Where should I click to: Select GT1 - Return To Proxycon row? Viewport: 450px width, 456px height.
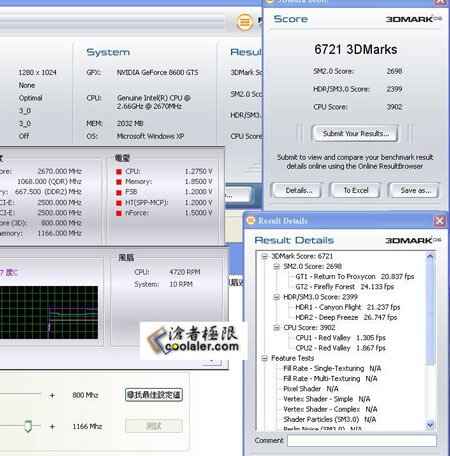point(355,277)
